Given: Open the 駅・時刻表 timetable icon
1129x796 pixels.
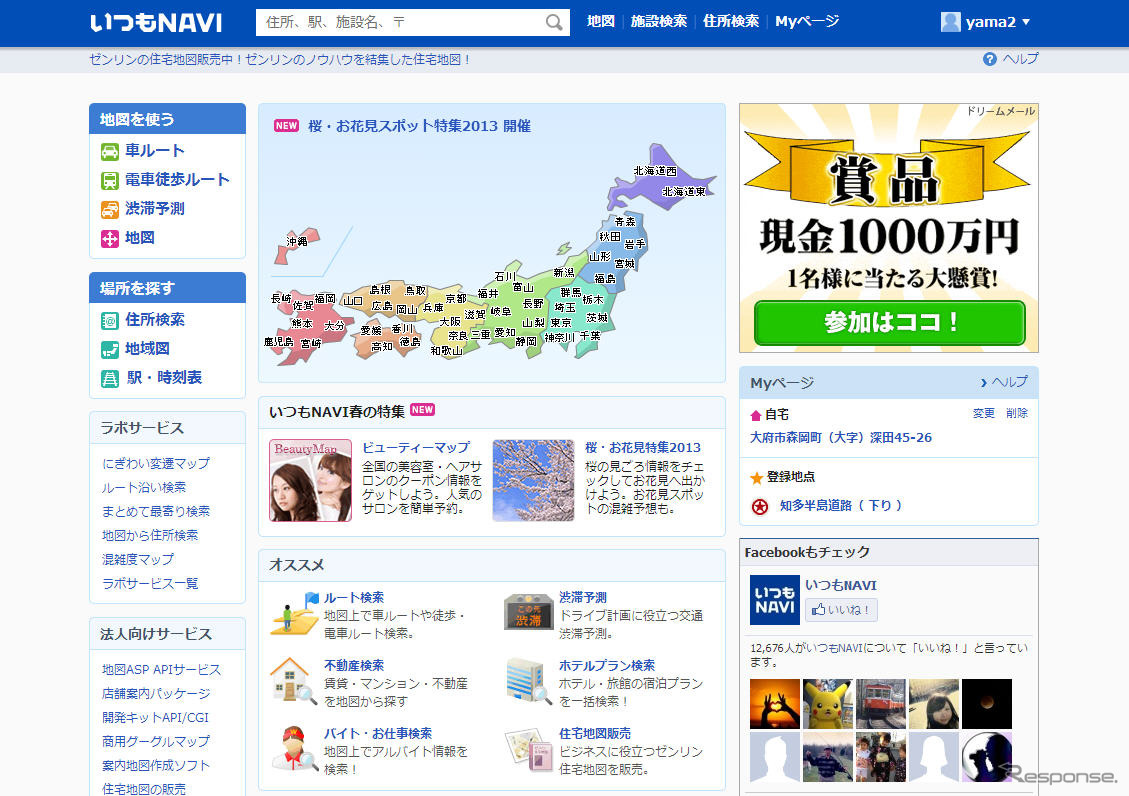Looking at the screenshot, I should [x=109, y=379].
